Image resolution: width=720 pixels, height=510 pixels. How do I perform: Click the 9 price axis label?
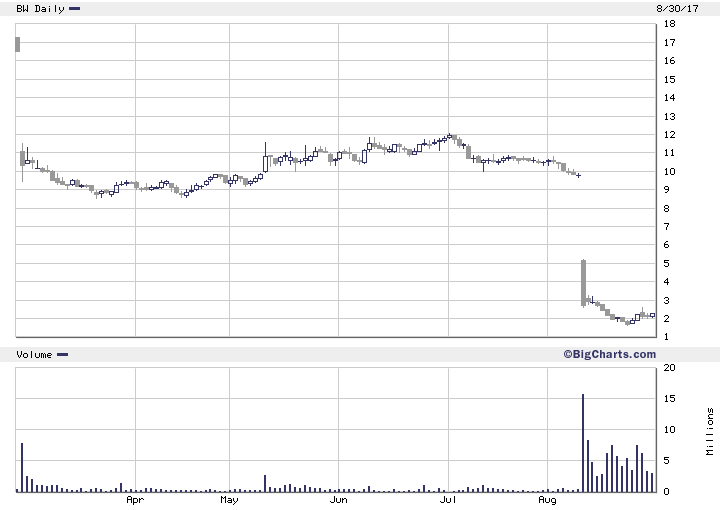point(667,189)
